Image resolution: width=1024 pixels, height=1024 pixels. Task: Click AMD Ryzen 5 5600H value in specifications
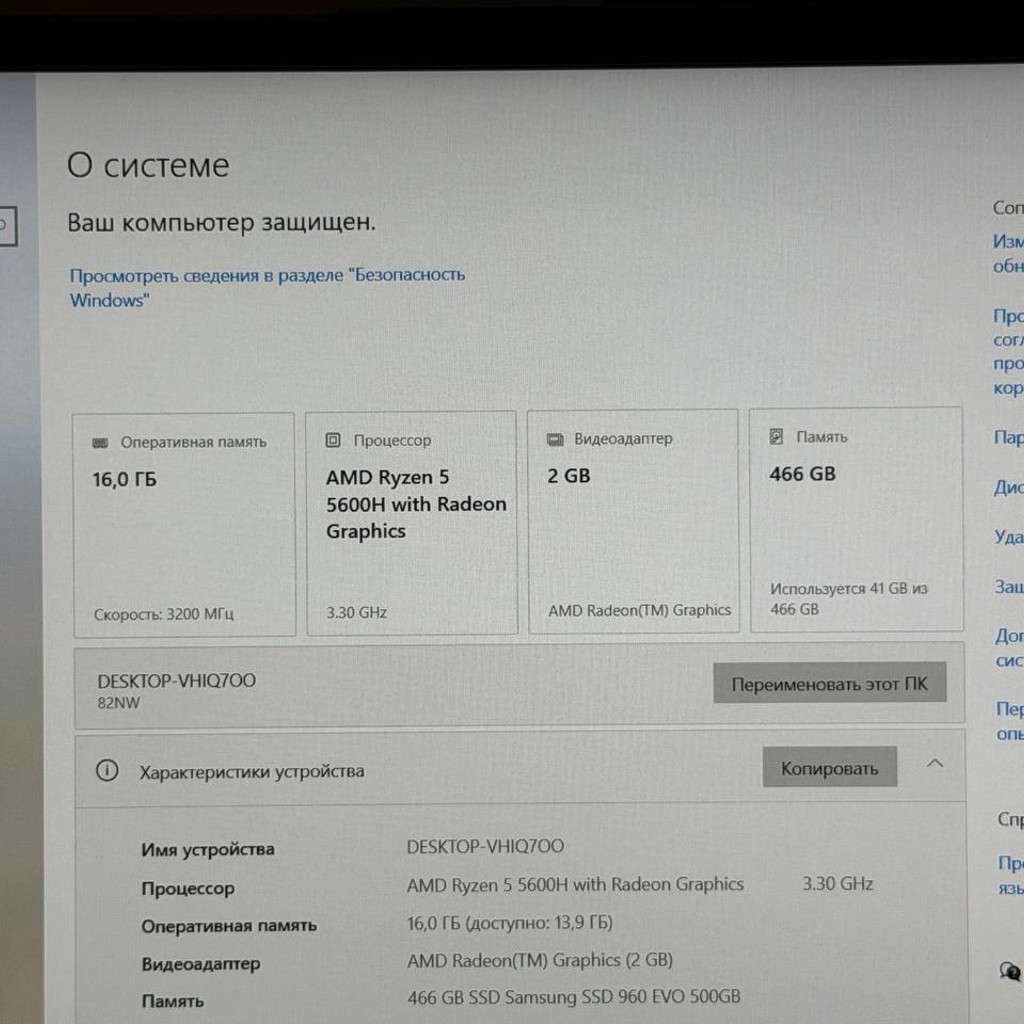click(x=575, y=885)
